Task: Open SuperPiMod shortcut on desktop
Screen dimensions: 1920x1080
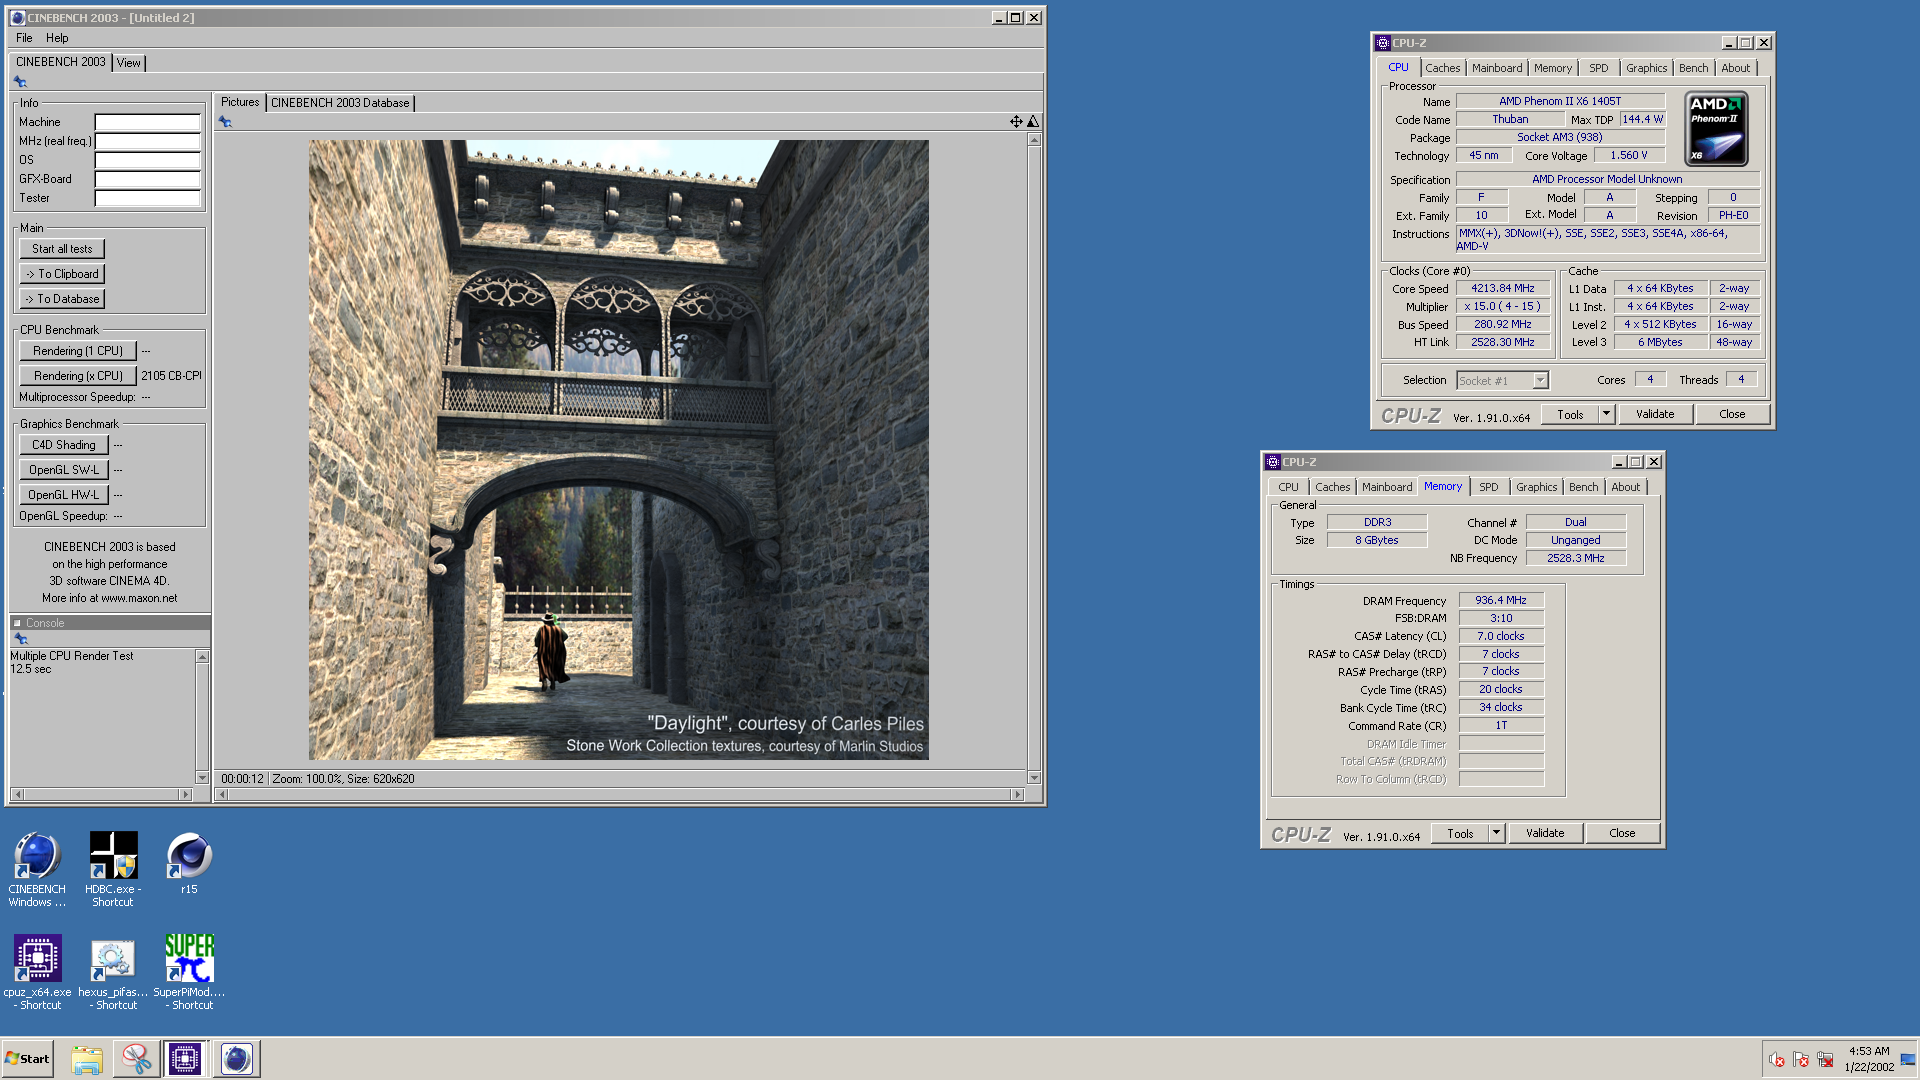Action: (x=189, y=971)
